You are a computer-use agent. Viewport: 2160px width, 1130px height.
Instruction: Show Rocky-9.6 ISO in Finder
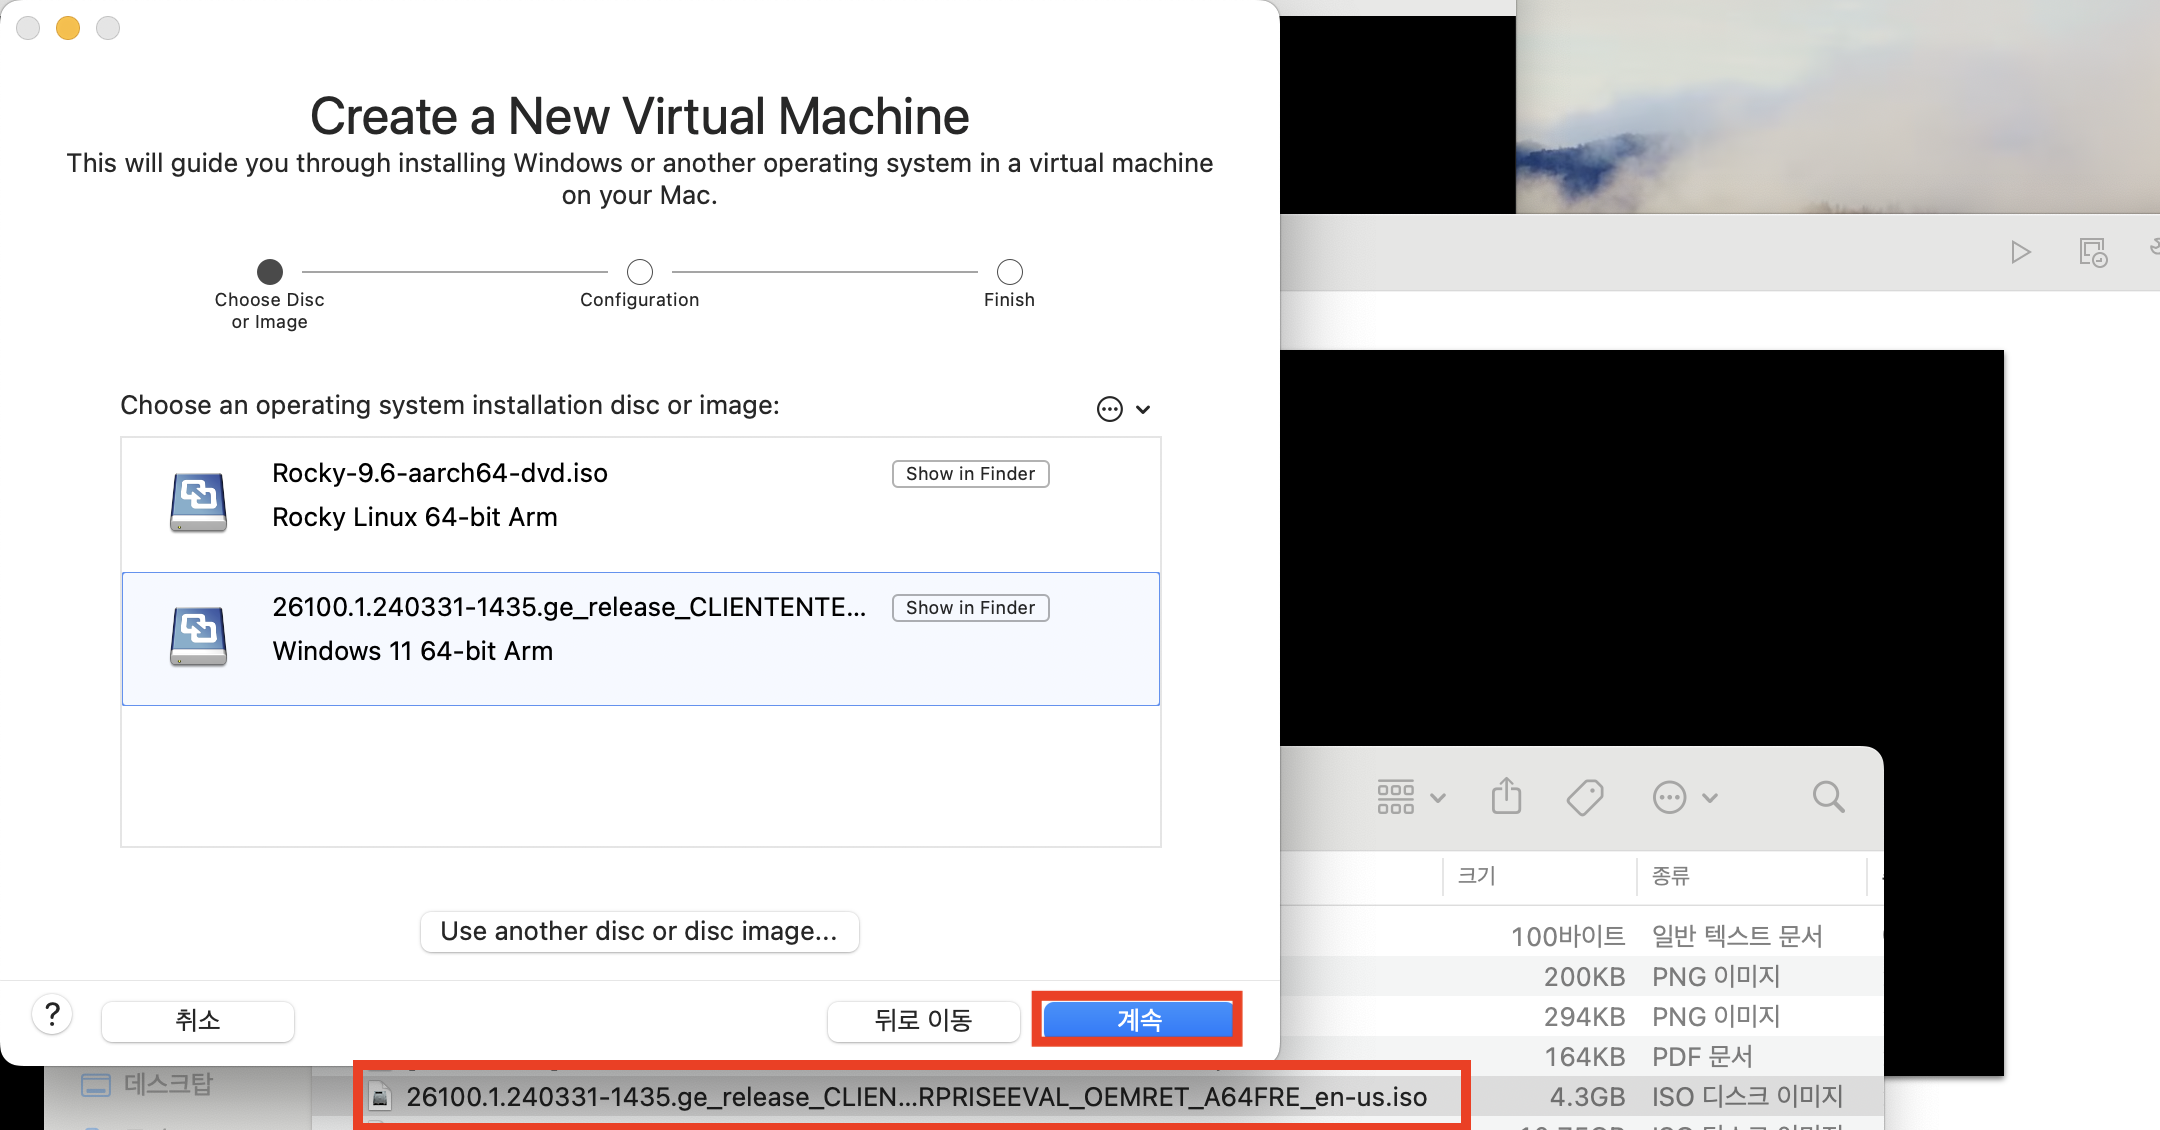(970, 474)
